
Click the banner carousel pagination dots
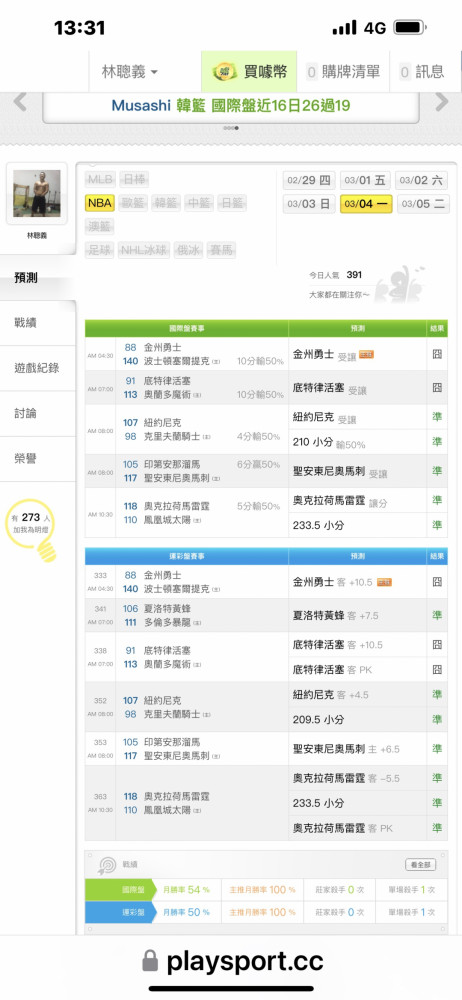[231, 128]
